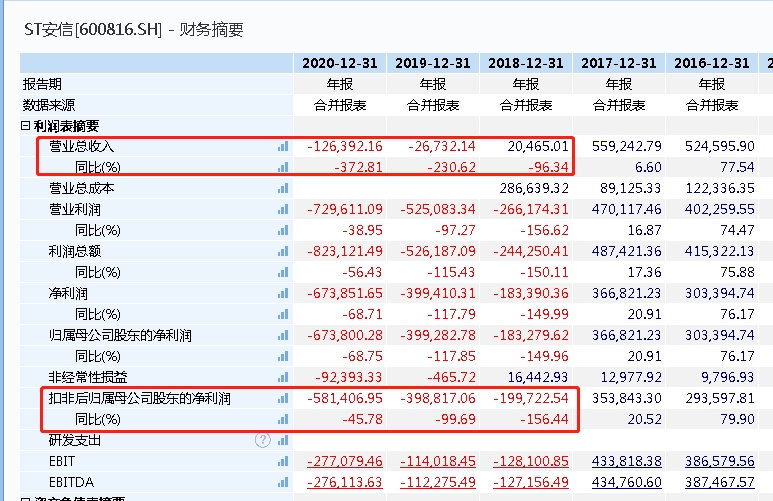Screen dimensions: 773x501
Task: Select 利润总额 value -823,121.49
Action: (x=345, y=251)
